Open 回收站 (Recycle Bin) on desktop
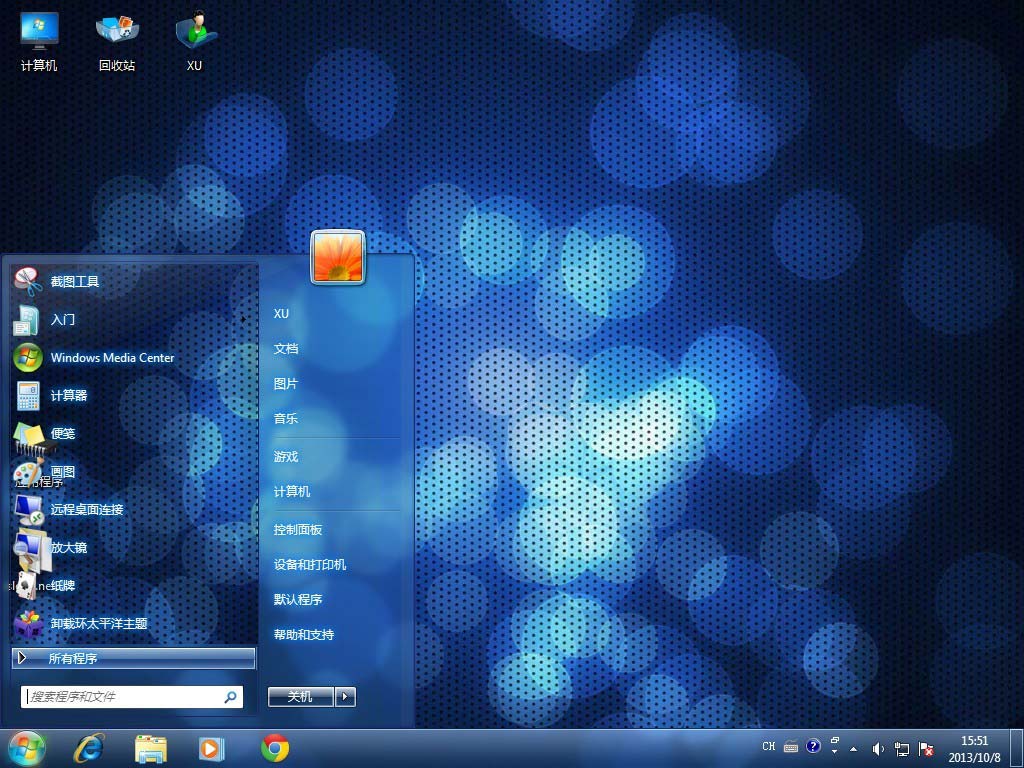1024x768 pixels. click(x=117, y=42)
